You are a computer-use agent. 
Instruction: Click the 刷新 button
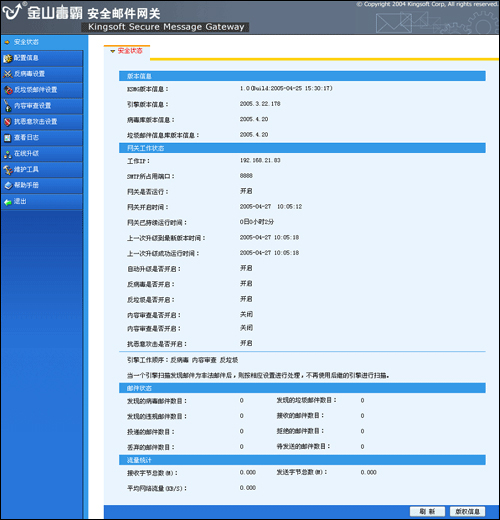tap(427, 511)
